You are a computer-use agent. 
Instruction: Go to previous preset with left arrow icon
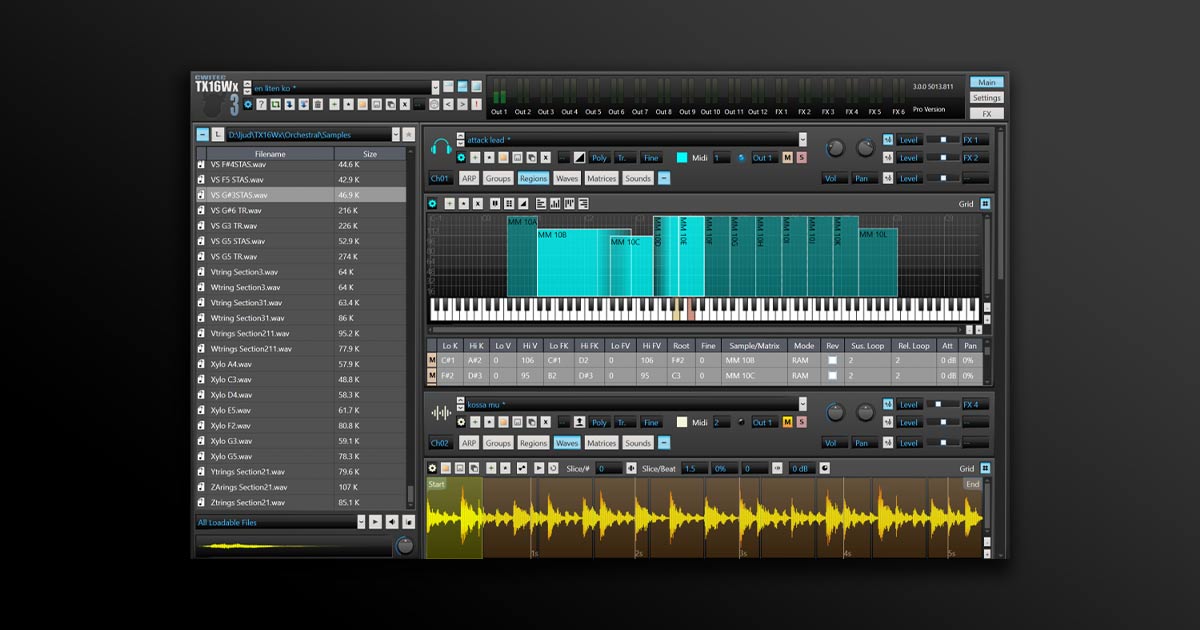tap(448, 104)
